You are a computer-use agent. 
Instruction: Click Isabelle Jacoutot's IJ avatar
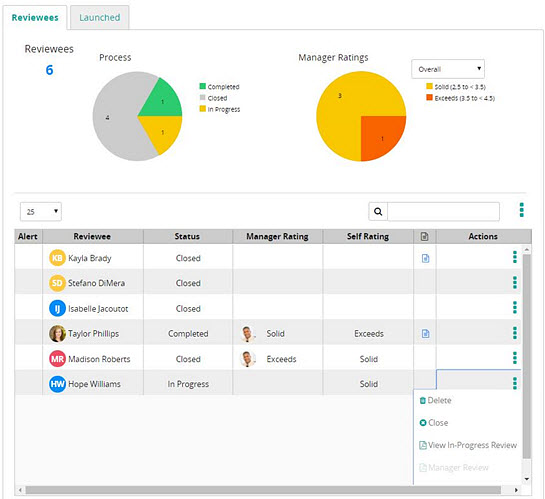click(57, 308)
